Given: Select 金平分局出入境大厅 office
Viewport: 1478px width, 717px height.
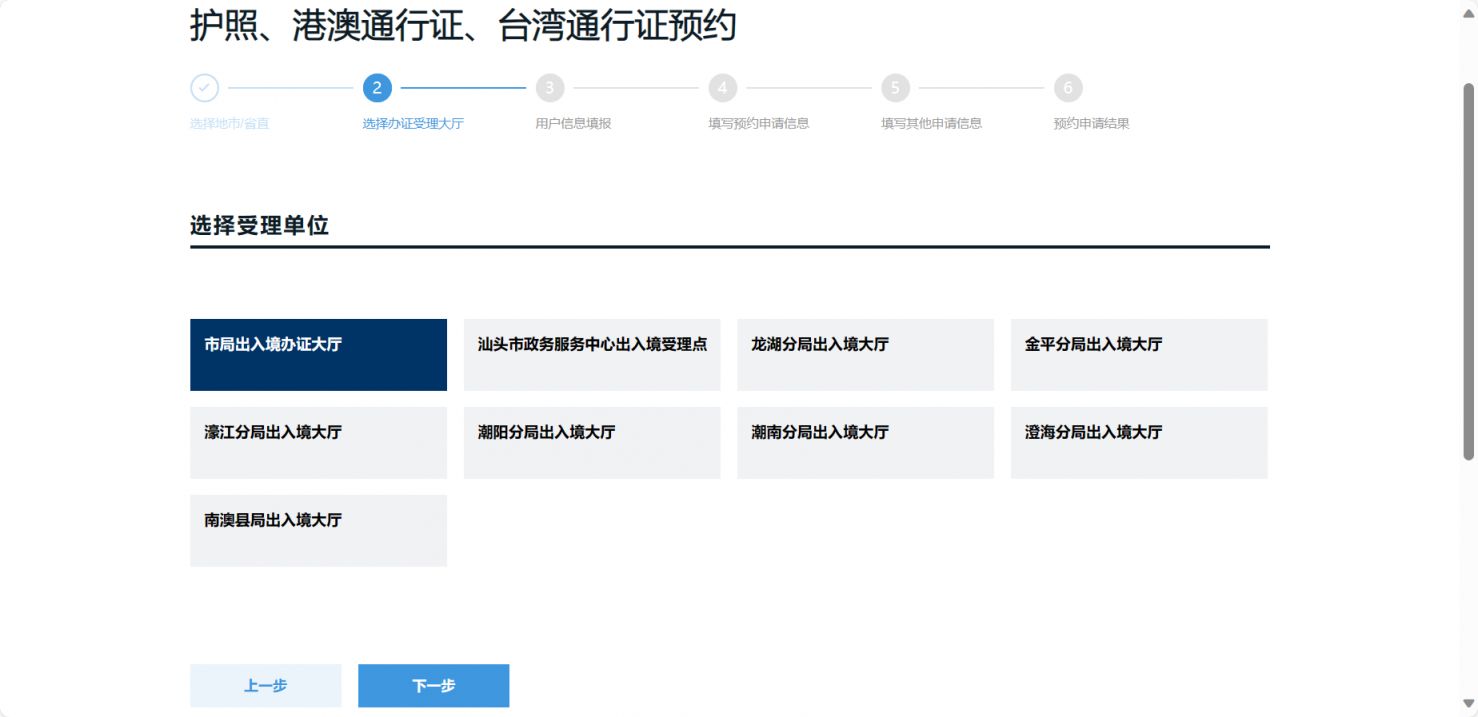Looking at the screenshot, I should (x=1138, y=355).
